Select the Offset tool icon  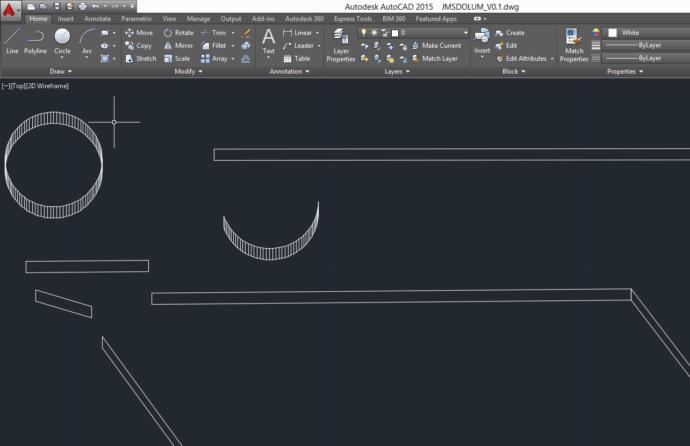point(246,58)
